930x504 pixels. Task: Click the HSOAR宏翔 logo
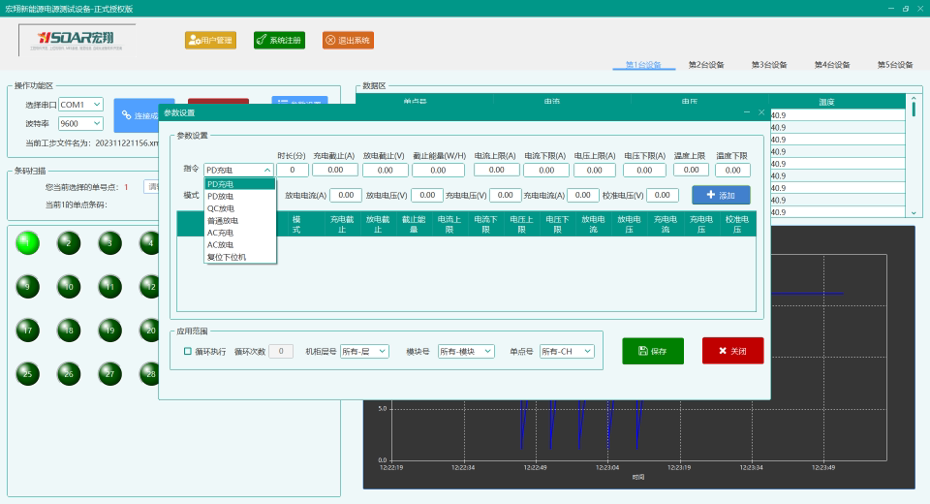[77, 40]
